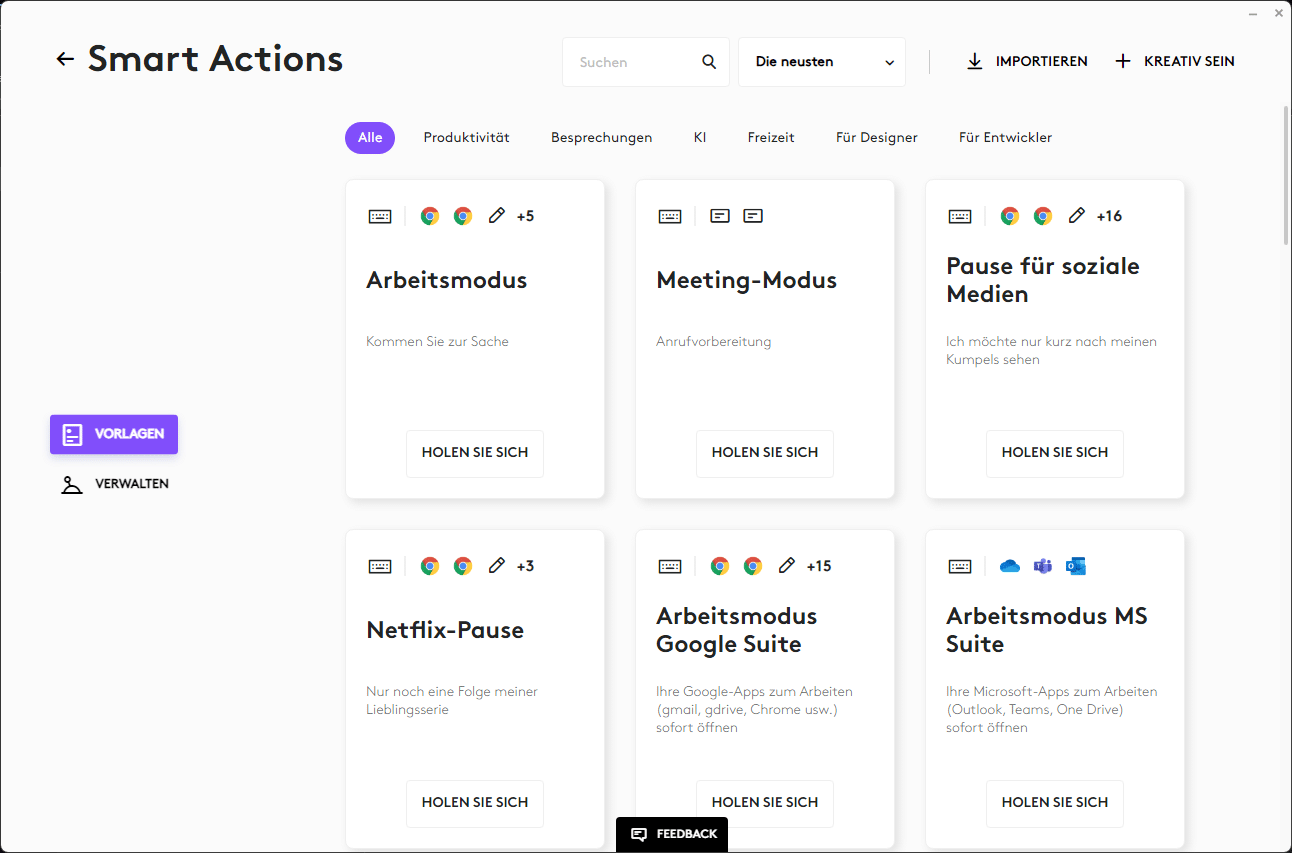Image resolution: width=1292 pixels, height=853 pixels.
Task: Click the pencil icon on the Netflix-Pause card
Action: tap(496, 566)
